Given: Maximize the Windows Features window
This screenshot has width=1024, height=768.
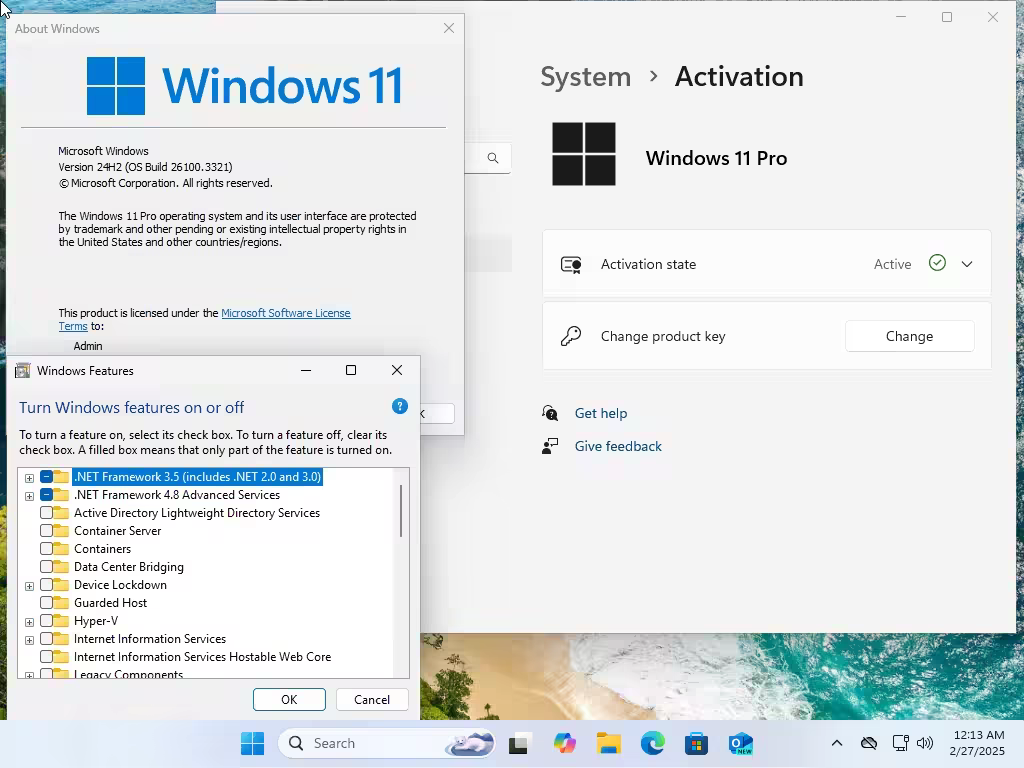Looking at the screenshot, I should tap(351, 370).
